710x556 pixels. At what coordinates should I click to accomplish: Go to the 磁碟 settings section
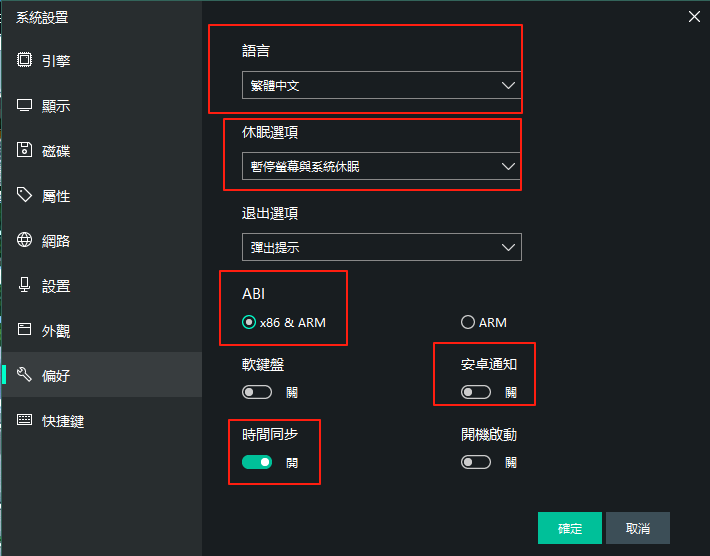coord(102,150)
